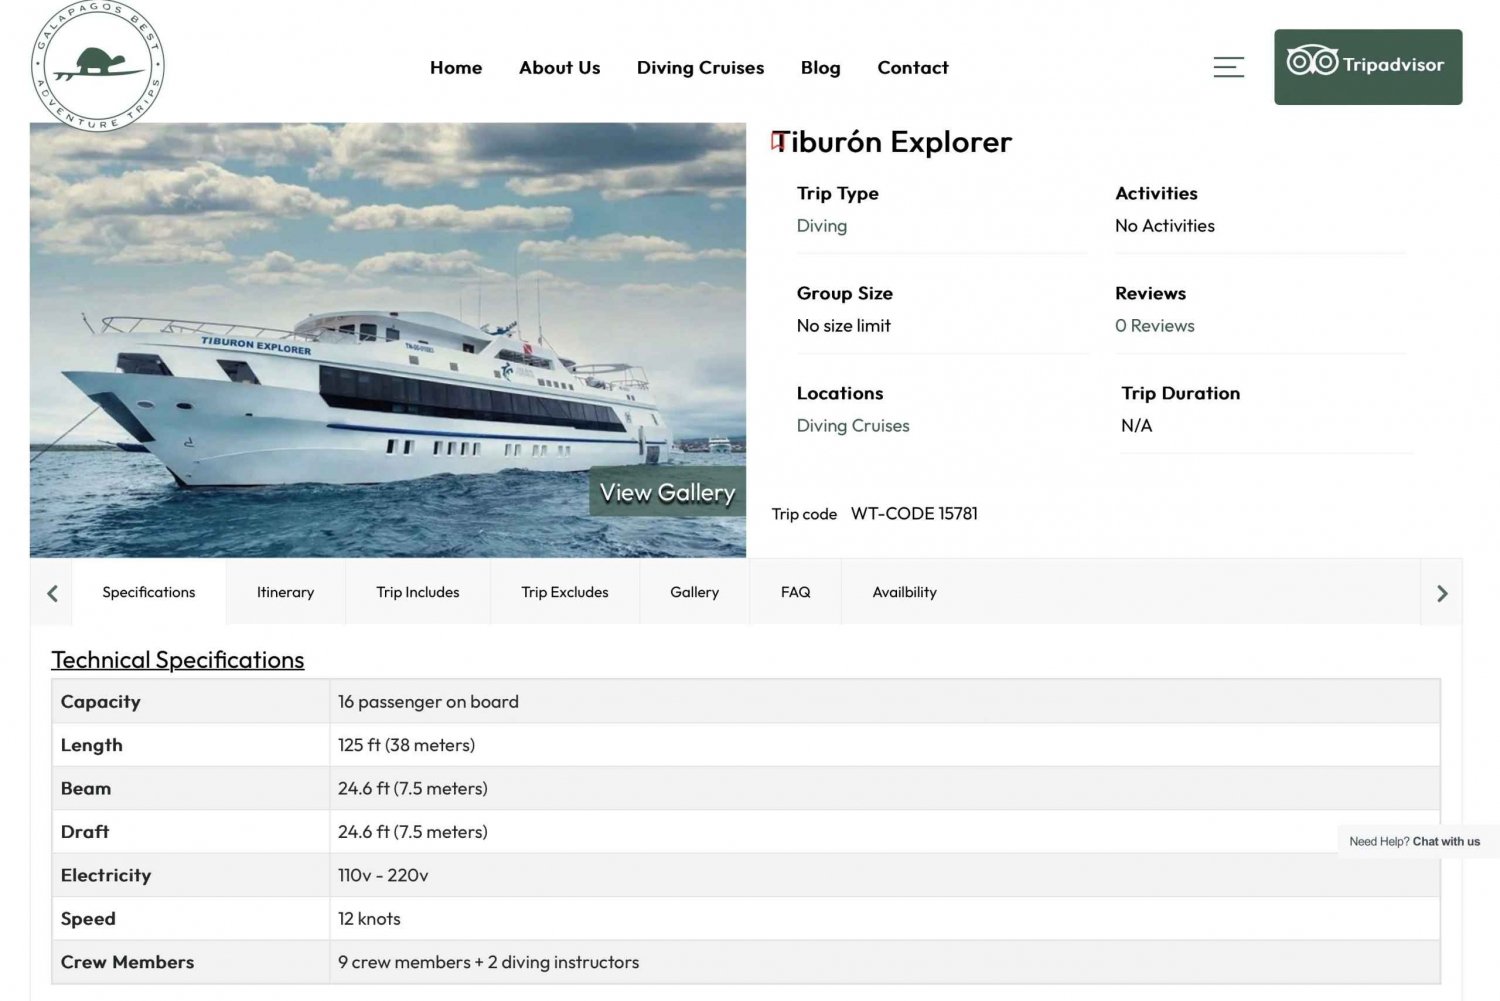Click the Galapagos Best Adventure Trips turtle logo
The width and height of the screenshot is (1500, 1001).
(x=98, y=66)
